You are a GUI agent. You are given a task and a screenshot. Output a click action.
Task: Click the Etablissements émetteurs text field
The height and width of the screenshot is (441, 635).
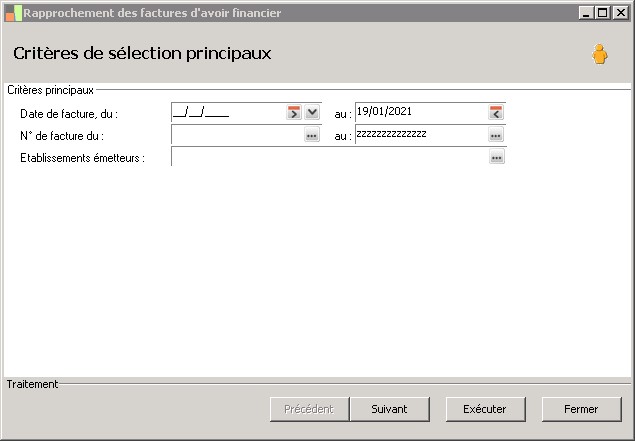329,157
